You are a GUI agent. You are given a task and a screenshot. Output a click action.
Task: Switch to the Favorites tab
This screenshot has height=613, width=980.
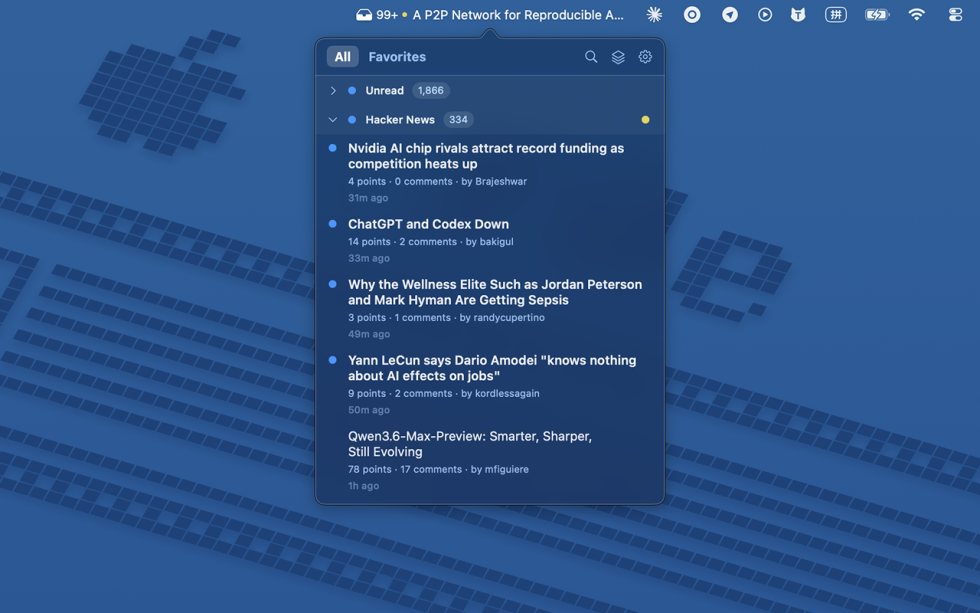[397, 57]
